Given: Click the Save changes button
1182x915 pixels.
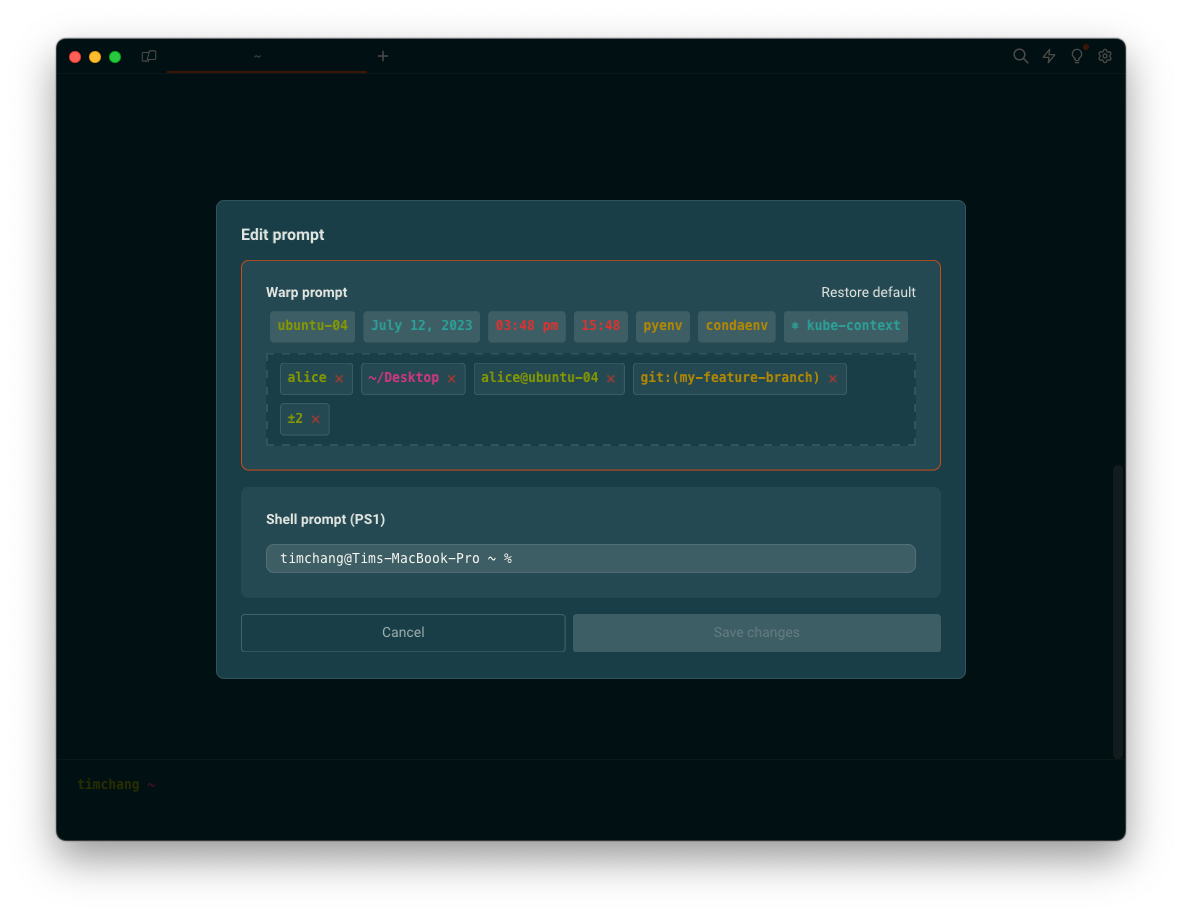Looking at the screenshot, I should (756, 632).
